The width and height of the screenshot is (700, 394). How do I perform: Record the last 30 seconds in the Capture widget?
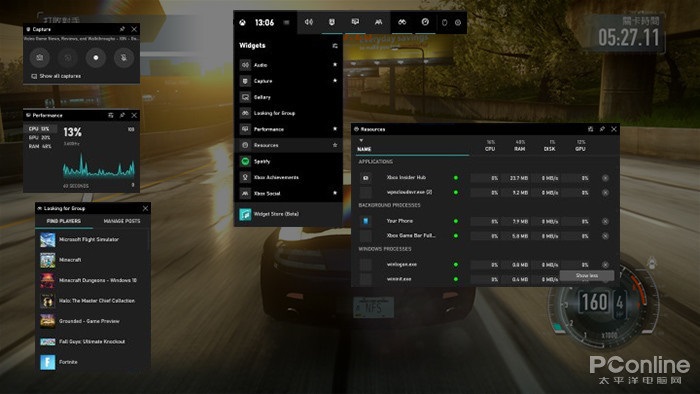pos(68,58)
